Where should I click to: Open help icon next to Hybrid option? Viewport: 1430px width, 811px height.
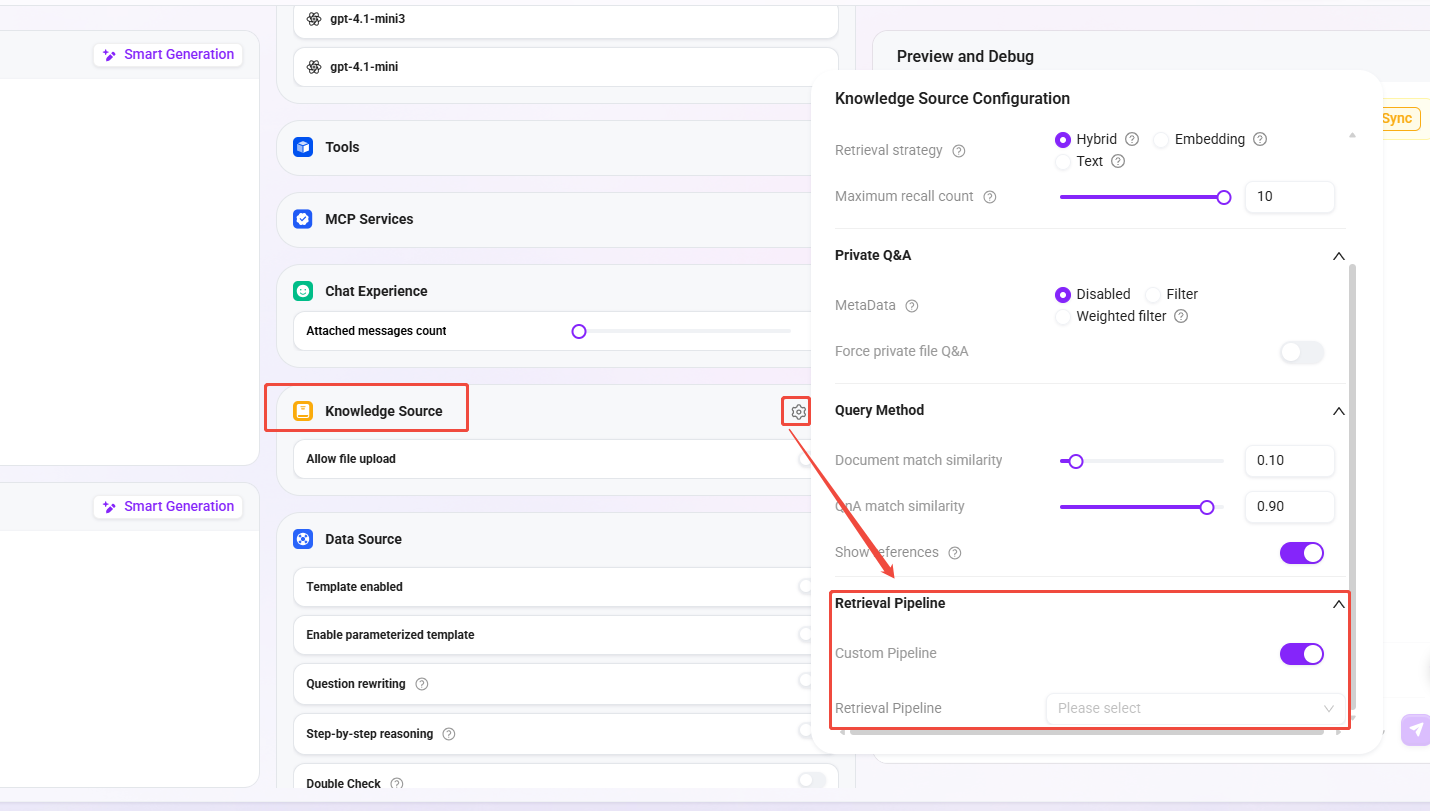[x=1132, y=139]
